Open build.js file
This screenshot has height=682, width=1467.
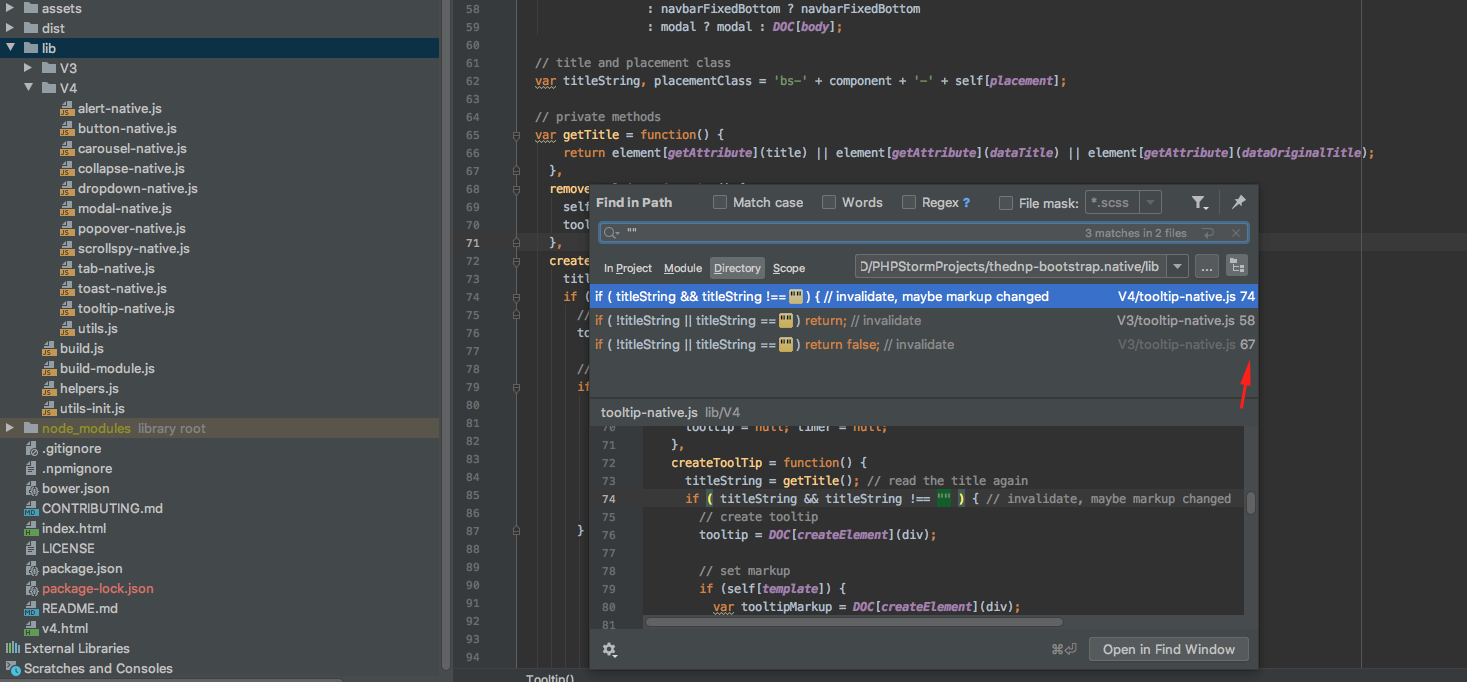tap(82, 348)
